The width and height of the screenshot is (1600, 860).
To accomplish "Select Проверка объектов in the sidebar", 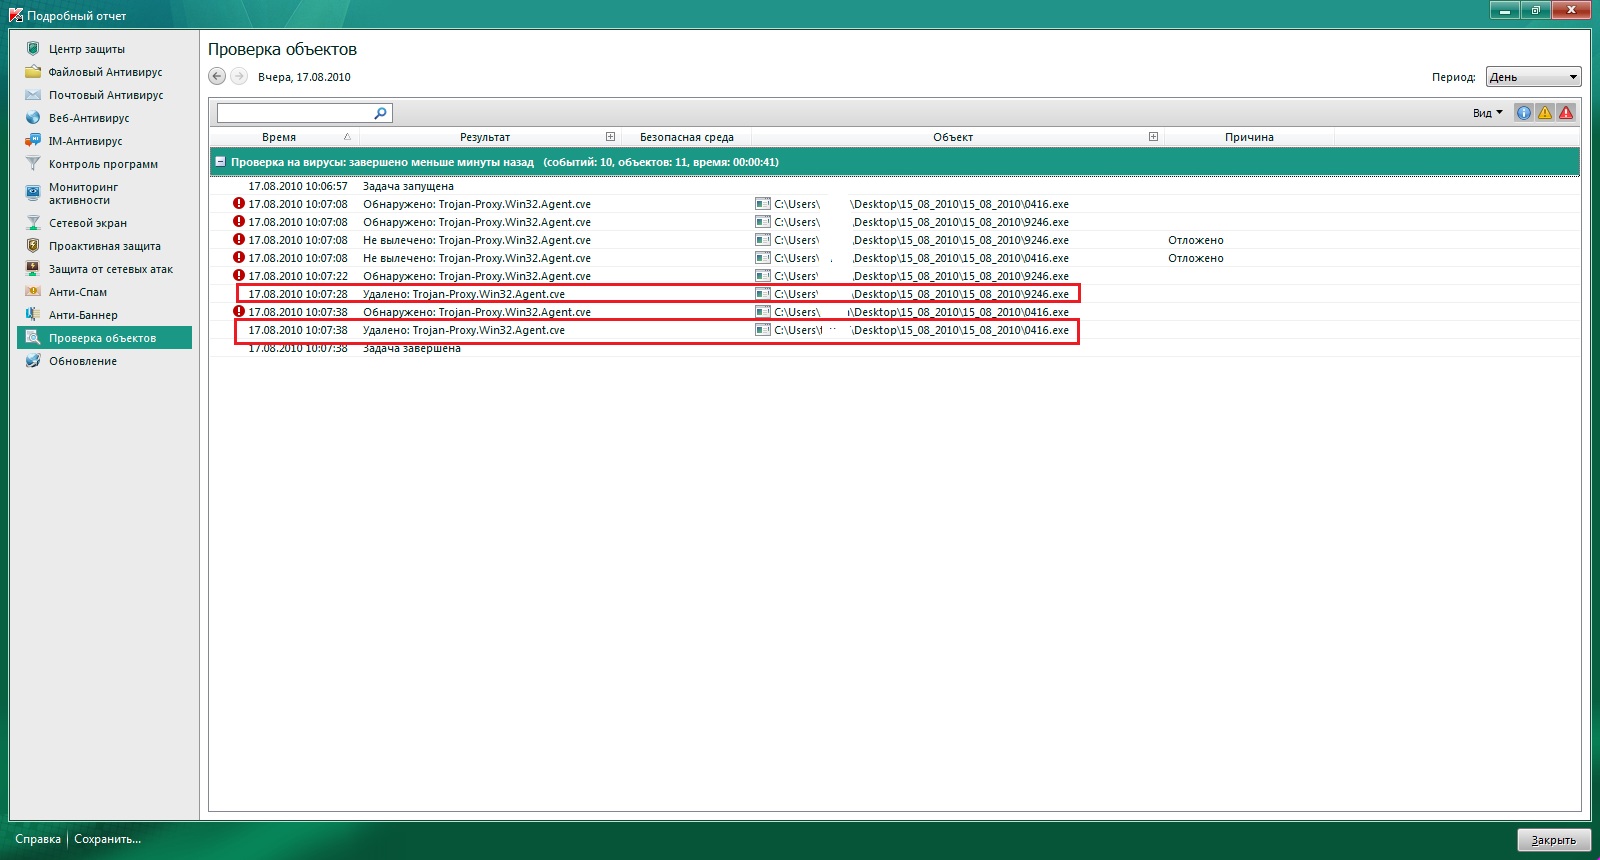I will (104, 338).
